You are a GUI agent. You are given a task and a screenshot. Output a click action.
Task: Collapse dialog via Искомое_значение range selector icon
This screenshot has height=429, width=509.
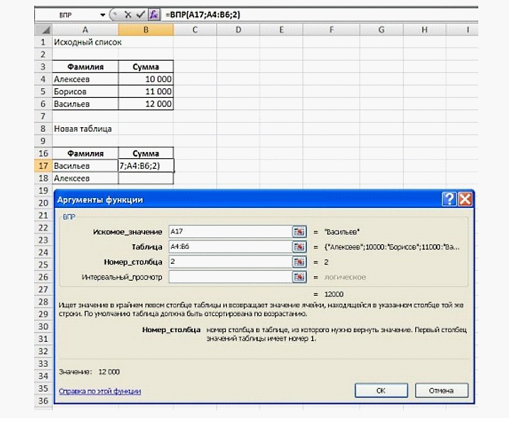[299, 232]
